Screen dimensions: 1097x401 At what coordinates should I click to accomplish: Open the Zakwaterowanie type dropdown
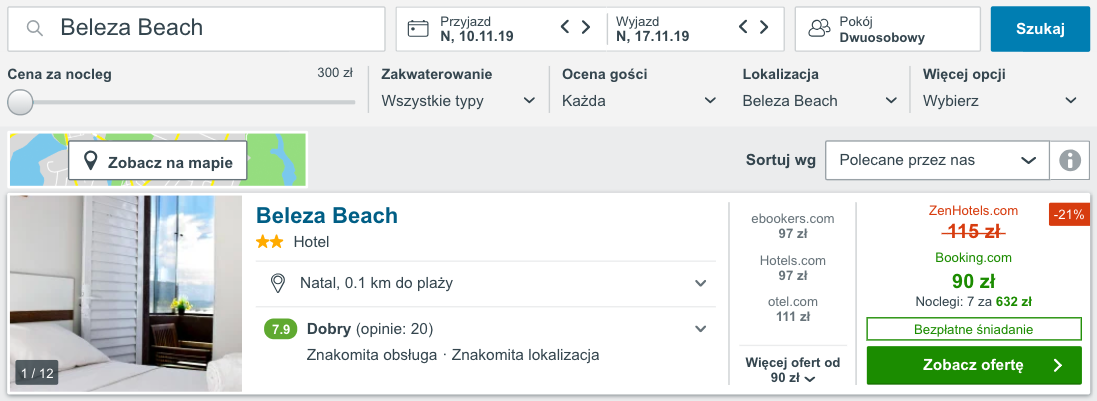(x=459, y=101)
